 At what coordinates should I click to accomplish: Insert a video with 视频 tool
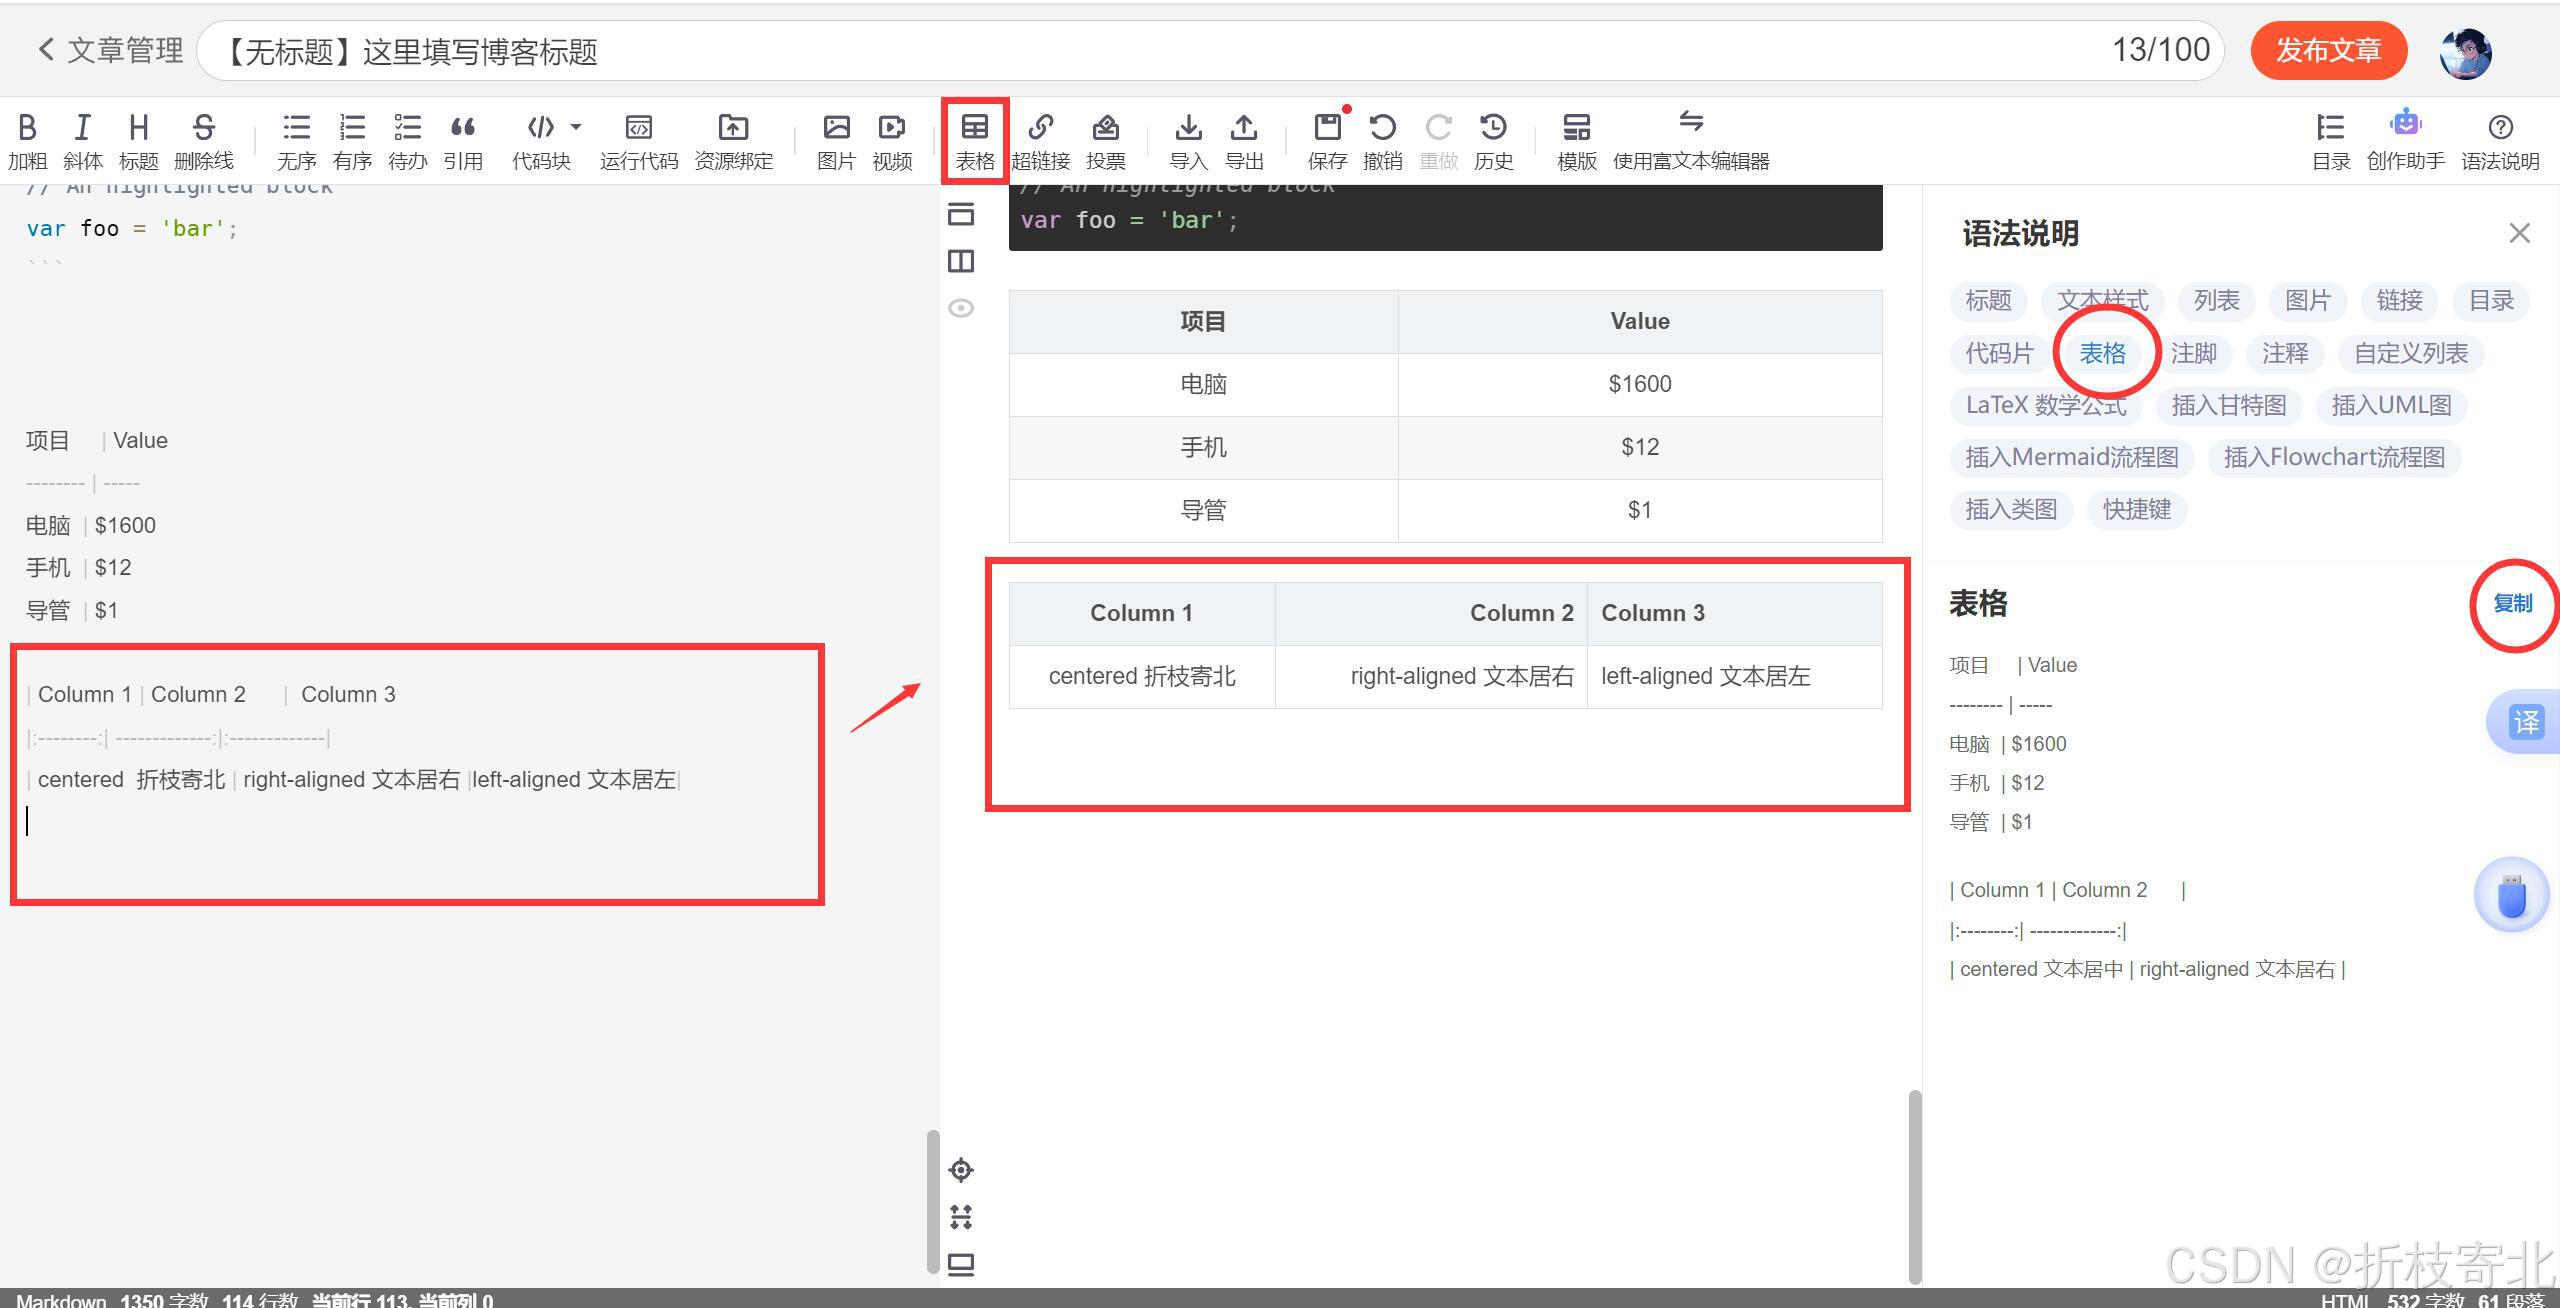click(x=892, y=141)
